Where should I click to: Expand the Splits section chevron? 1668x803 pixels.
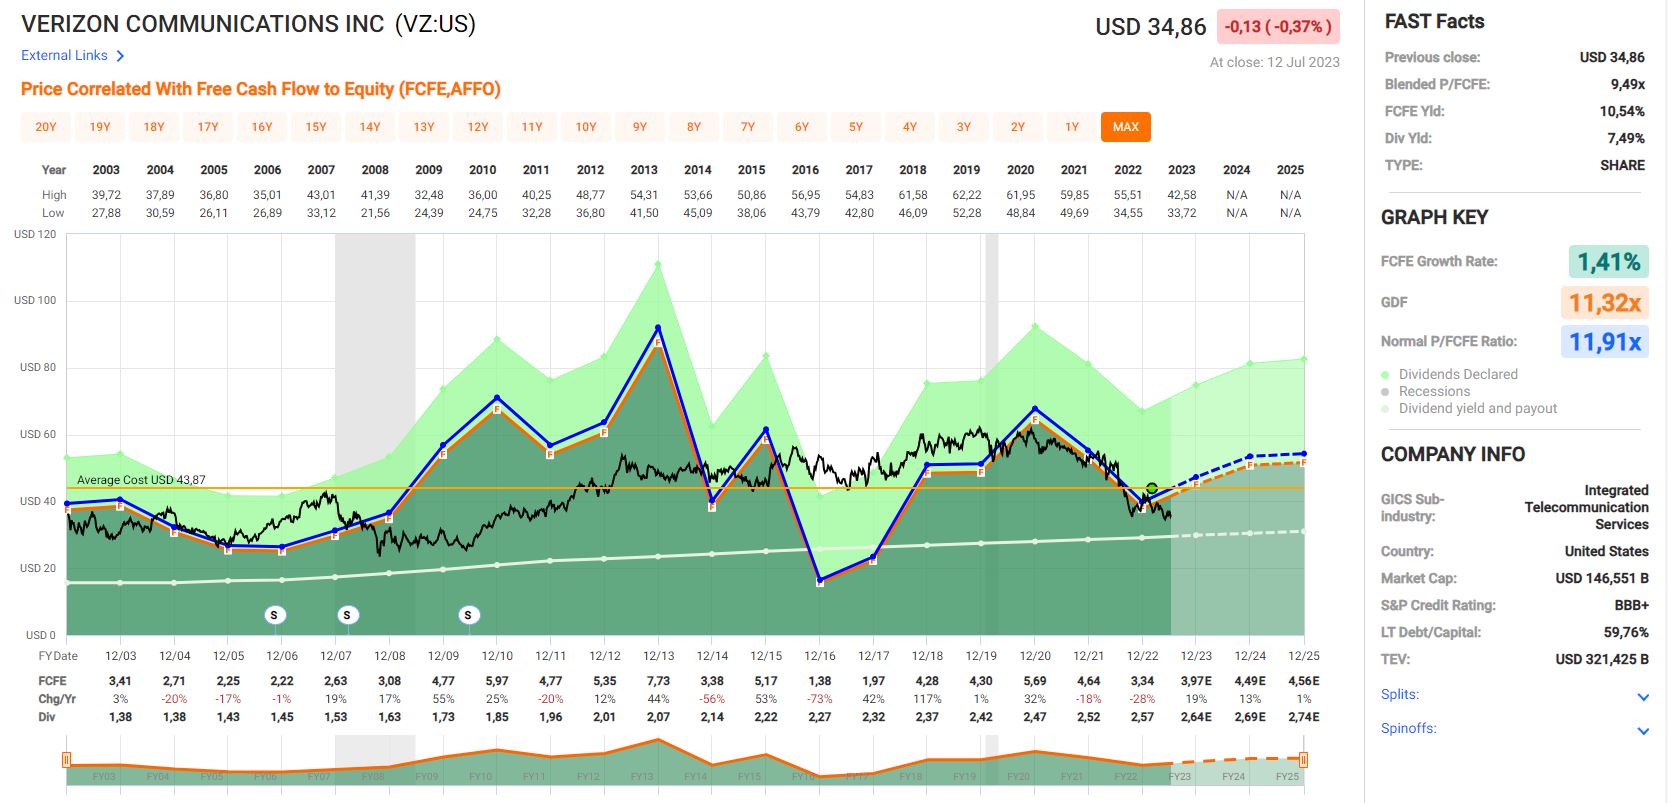pyautogui.click(x=1642, y=697)
